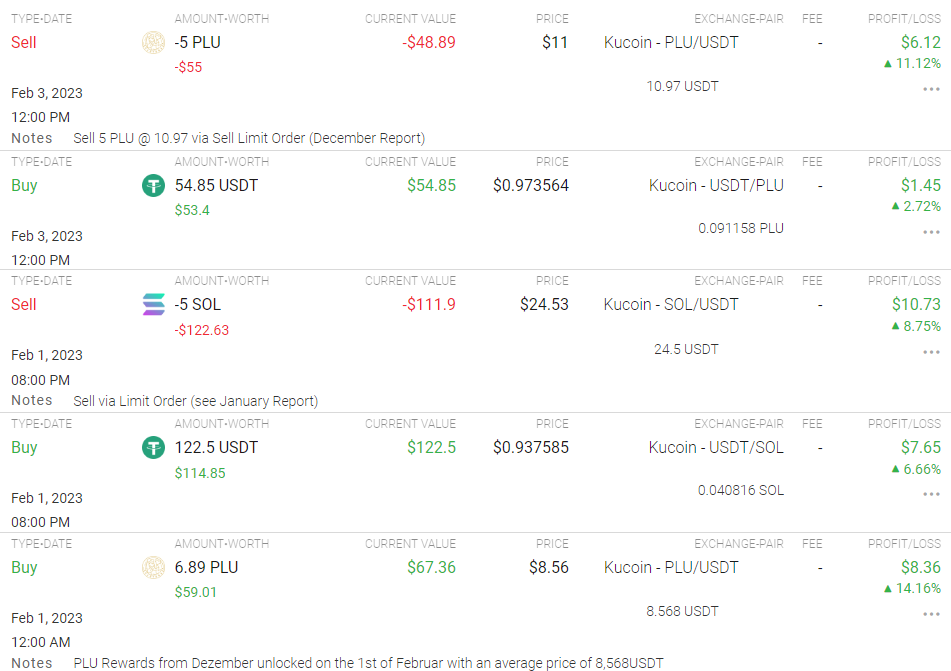Click the 'Sell via Limit Order' note
This screenshot has width=951, height=671.
pyautogui.click(x=196, y=401)
